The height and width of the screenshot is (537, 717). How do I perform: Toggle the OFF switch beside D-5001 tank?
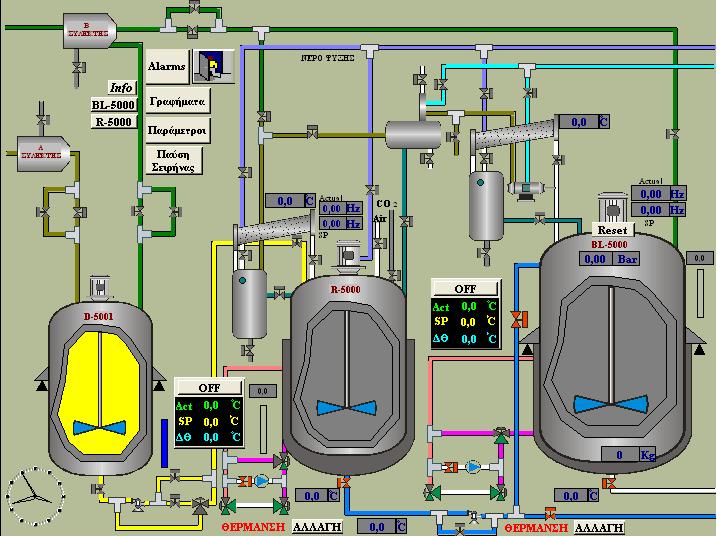tap(208, 387)
